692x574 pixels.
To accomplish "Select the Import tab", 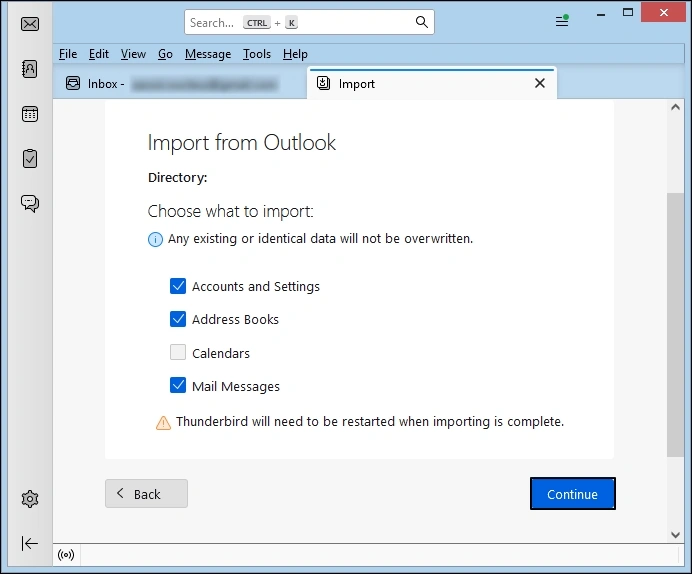I will click(x=432, y=83).
